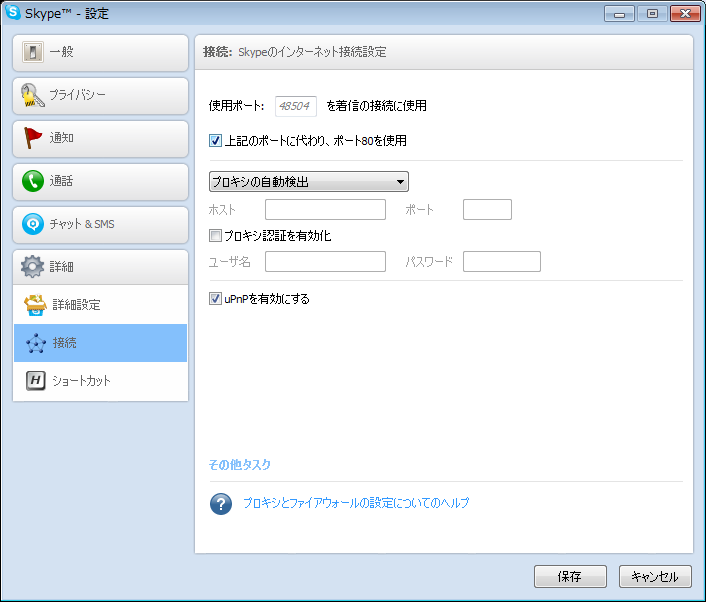The width and height of the screenshot is (706, 602).
Task: Open プロキシとファイアウォールの設定についてのヘルプ link
Action: coord(356,503)
